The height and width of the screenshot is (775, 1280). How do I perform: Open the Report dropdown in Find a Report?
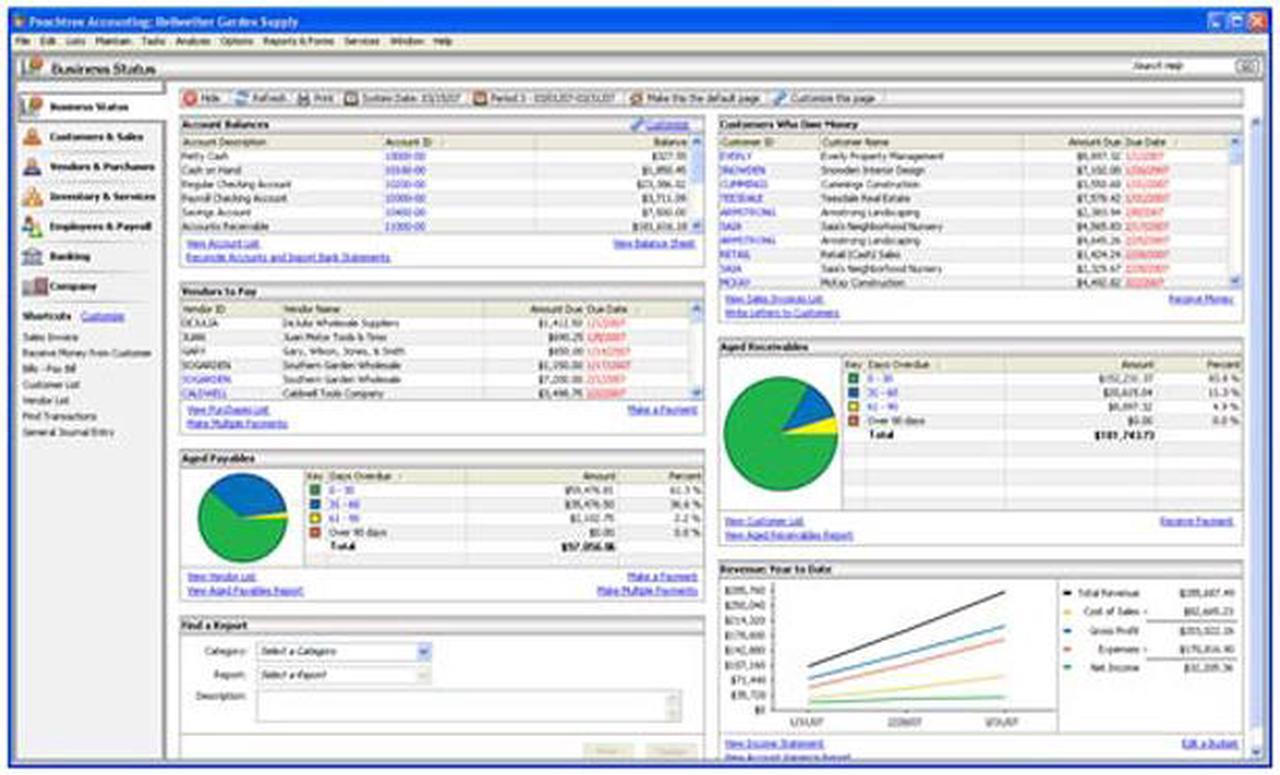(x=344, y=675)
